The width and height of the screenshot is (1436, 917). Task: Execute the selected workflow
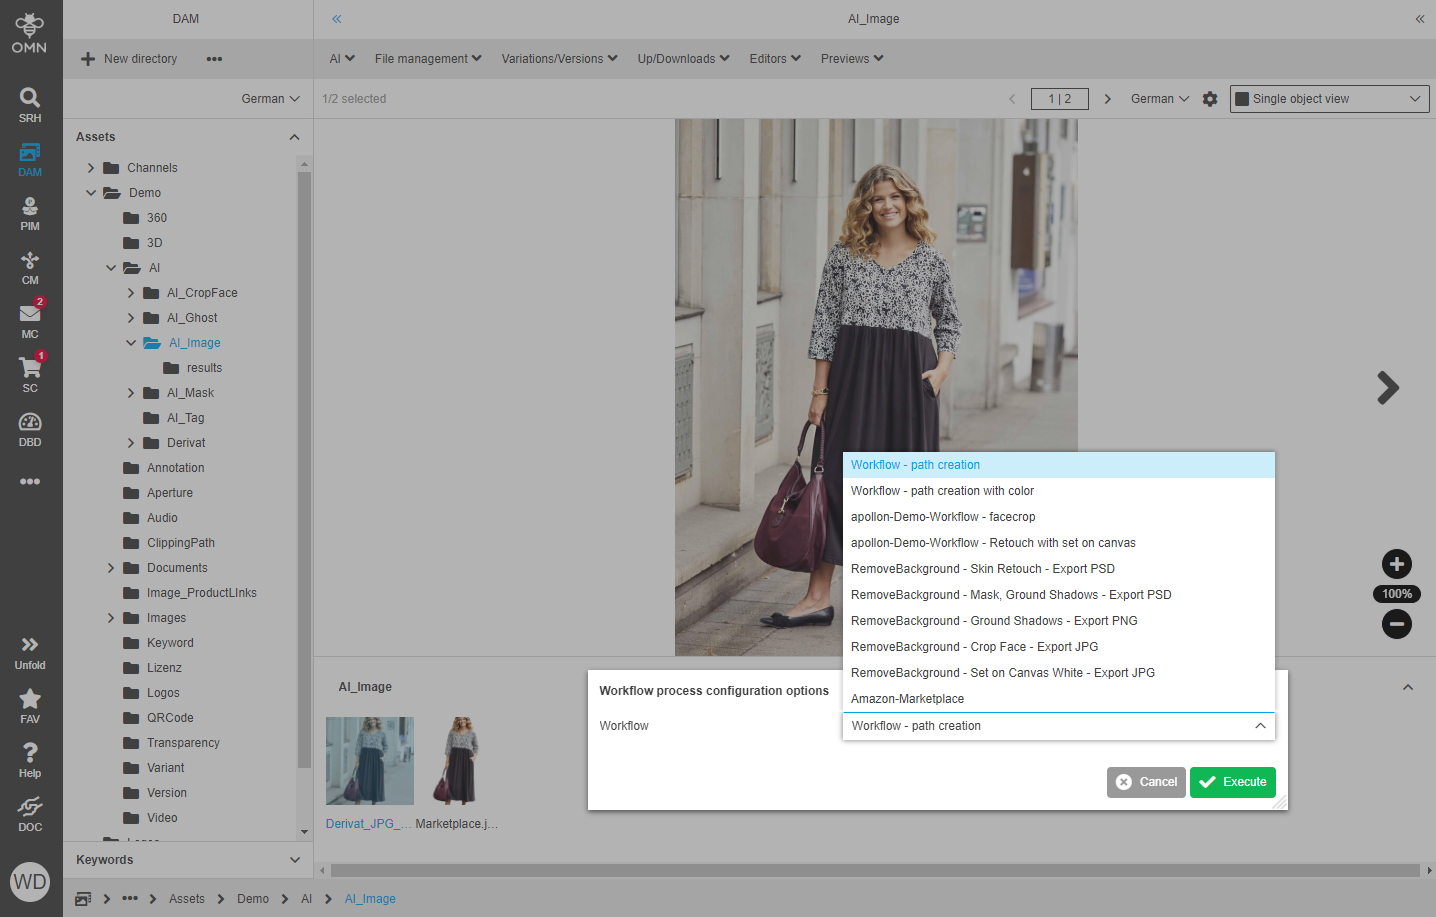click(1232, 782)
